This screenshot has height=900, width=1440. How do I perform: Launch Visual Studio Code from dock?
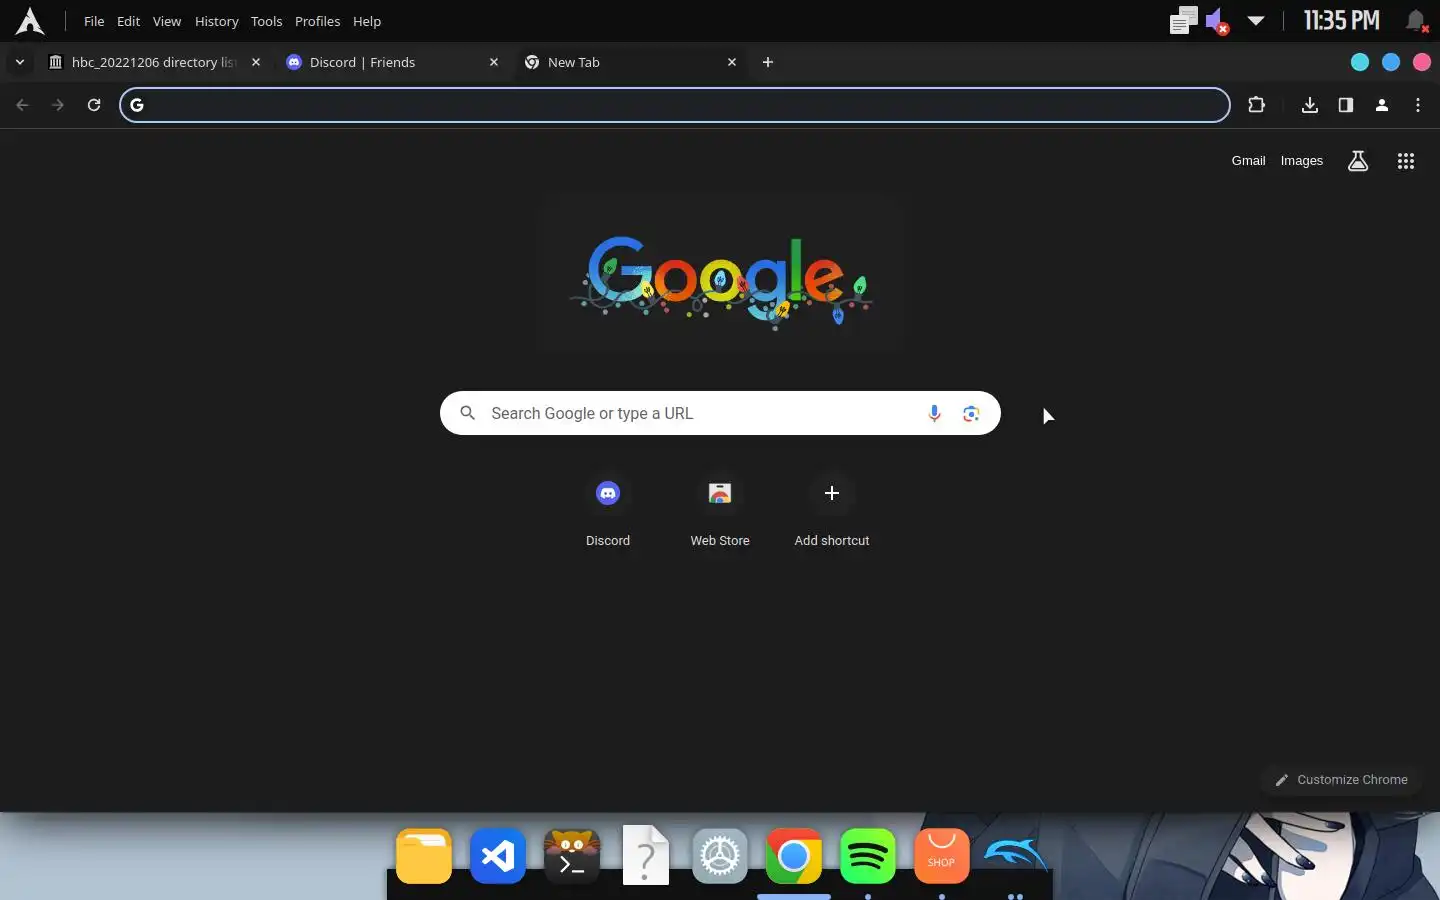click(498, 856)
